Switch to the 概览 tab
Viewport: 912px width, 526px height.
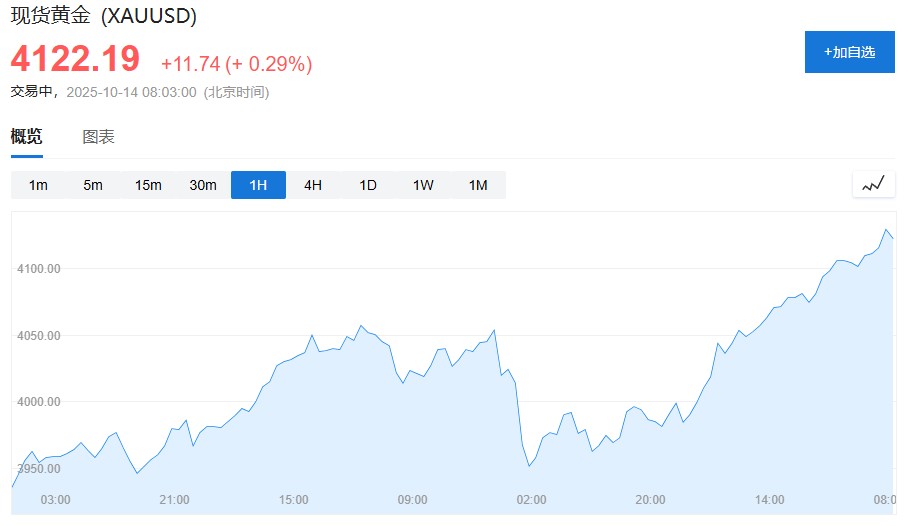(27, 137)
